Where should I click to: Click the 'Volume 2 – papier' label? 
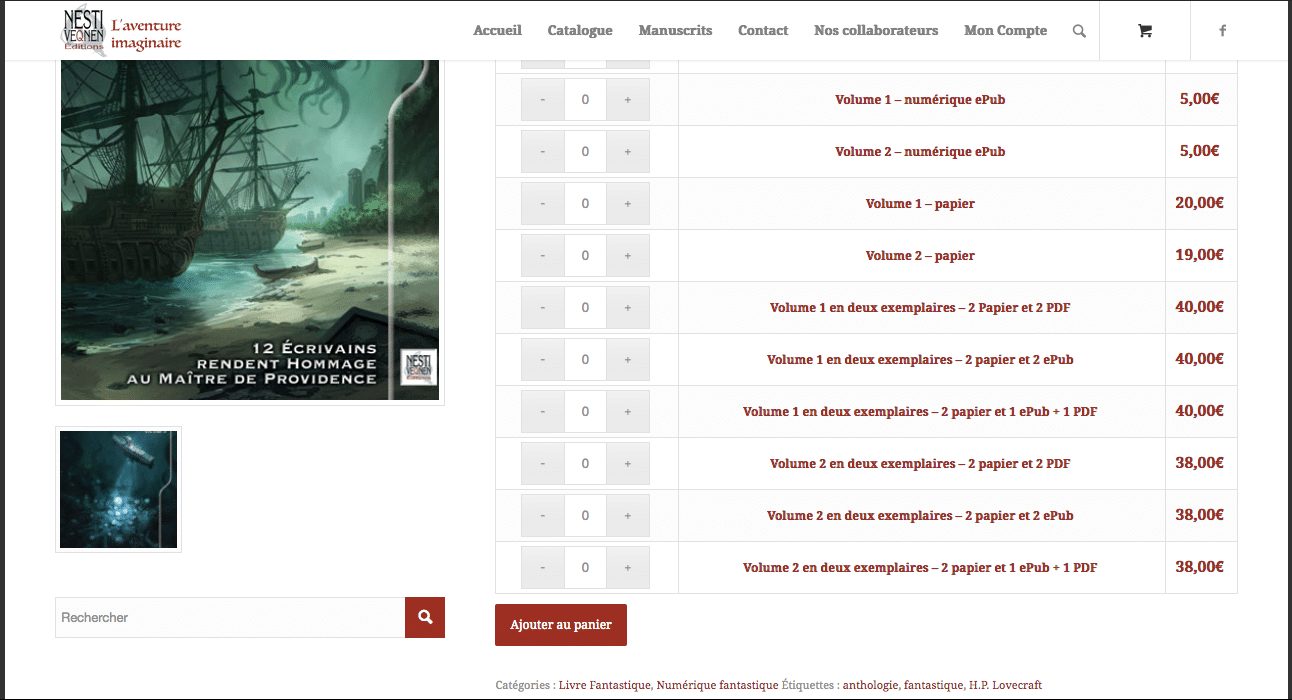[920, 256]
